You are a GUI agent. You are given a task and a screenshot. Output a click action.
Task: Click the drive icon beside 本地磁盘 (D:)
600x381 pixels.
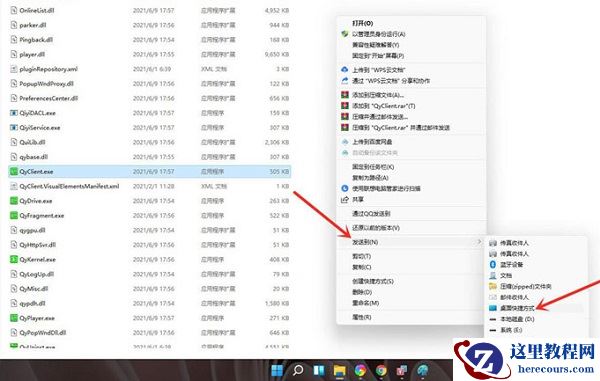(x=493, y=319)
